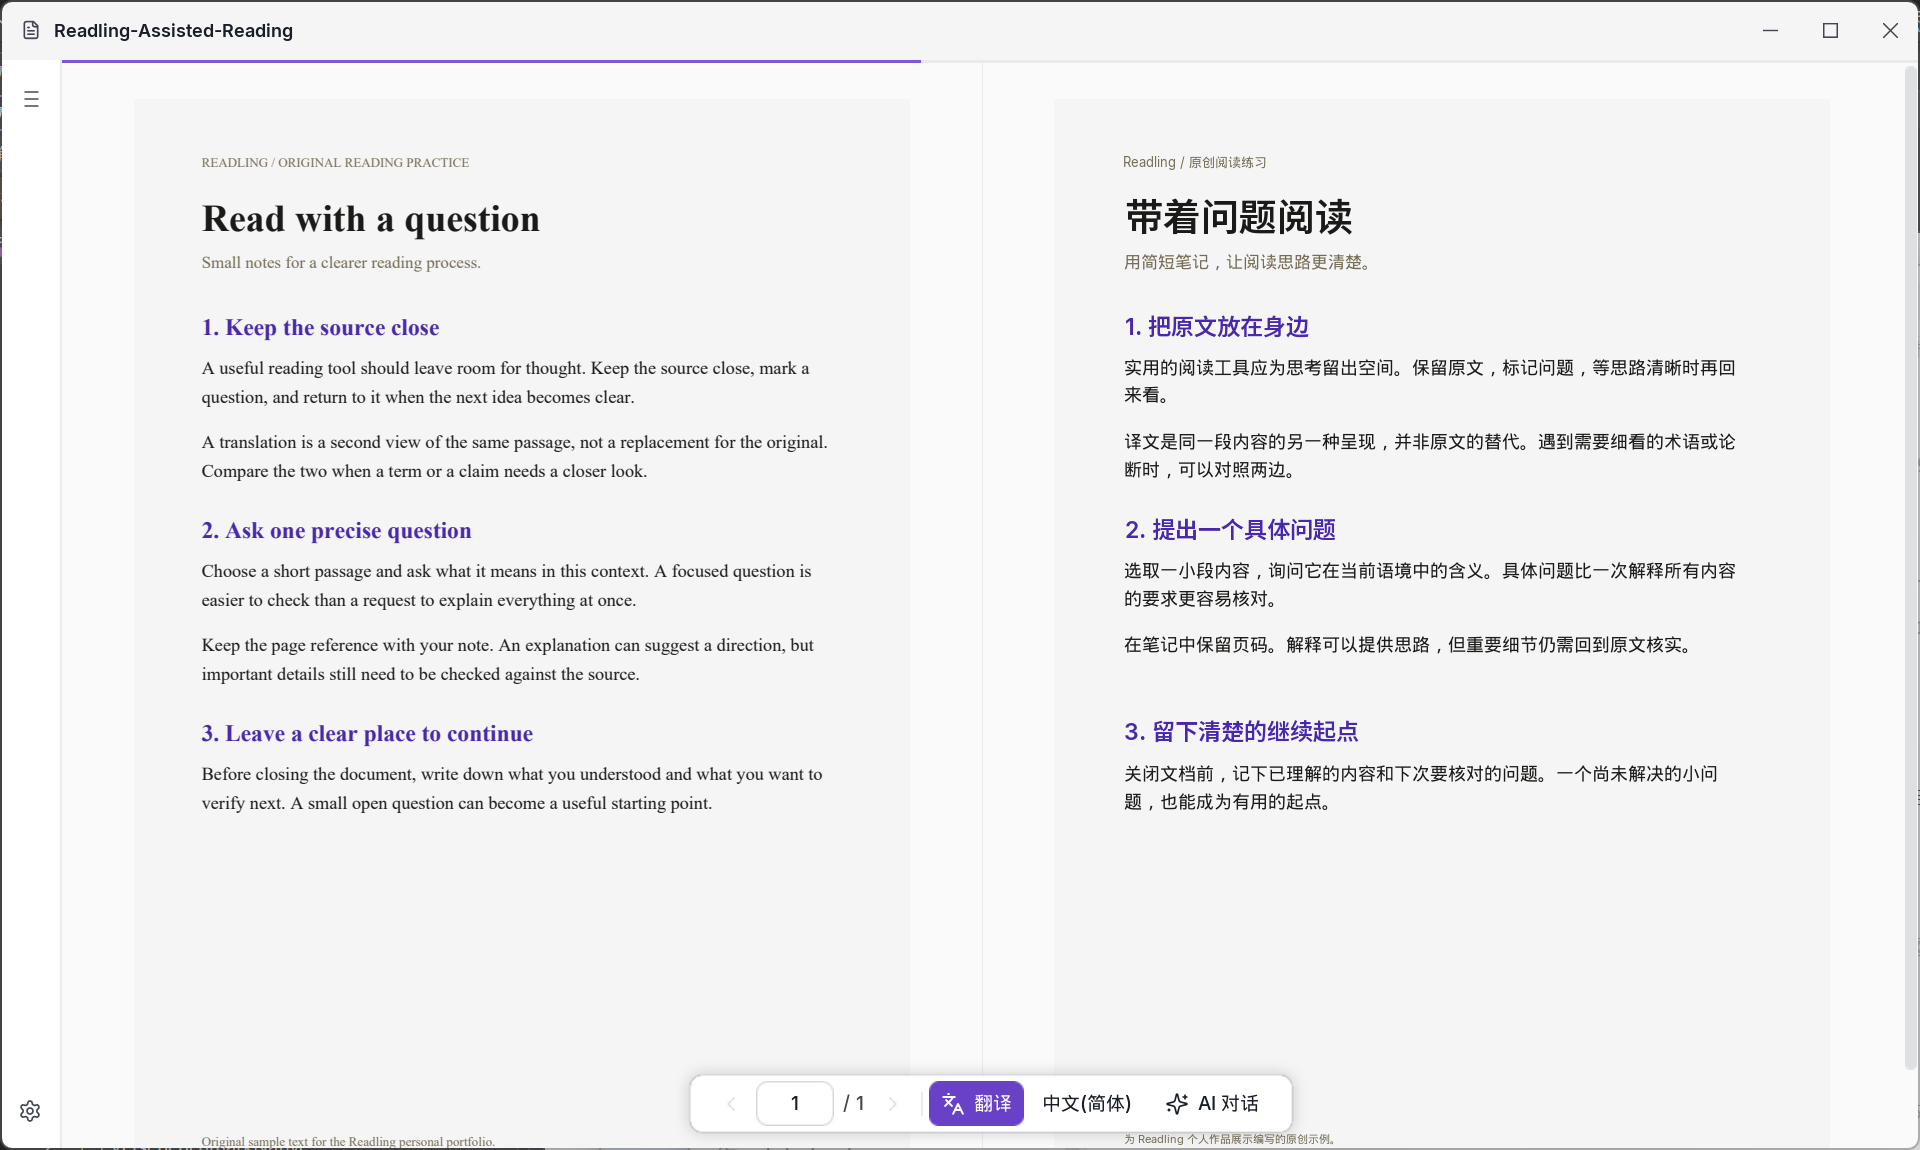Click paragraph starting "Choose a short passage"
The height and width of the screenshot is (1150, 1920).
tap(506, 586)
